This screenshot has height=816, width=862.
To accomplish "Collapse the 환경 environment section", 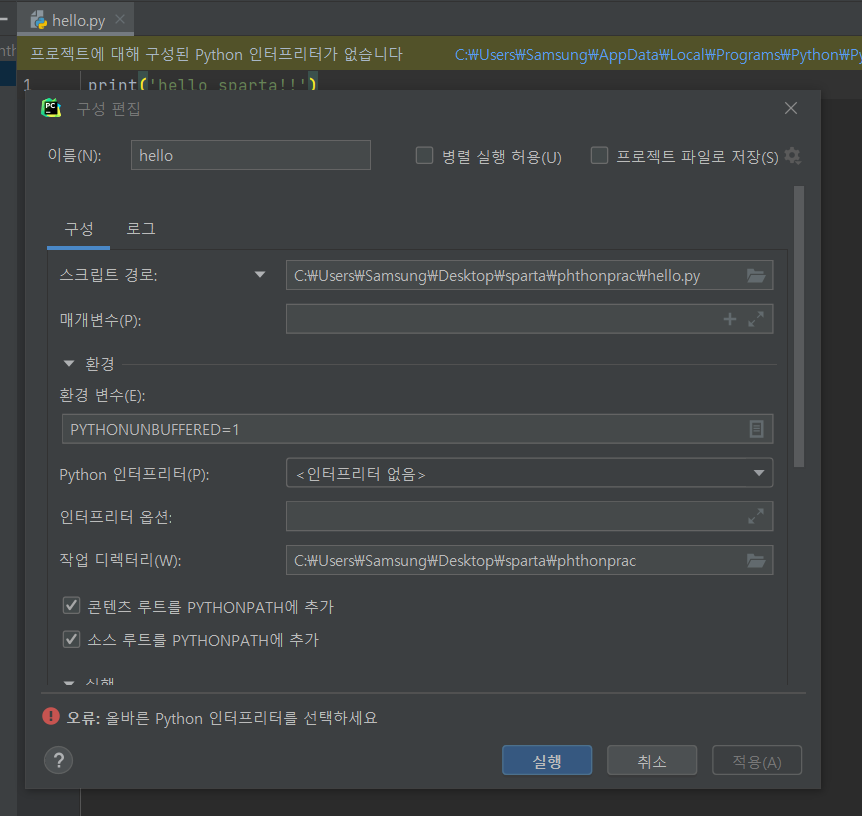I will click(x=69, y=363).
